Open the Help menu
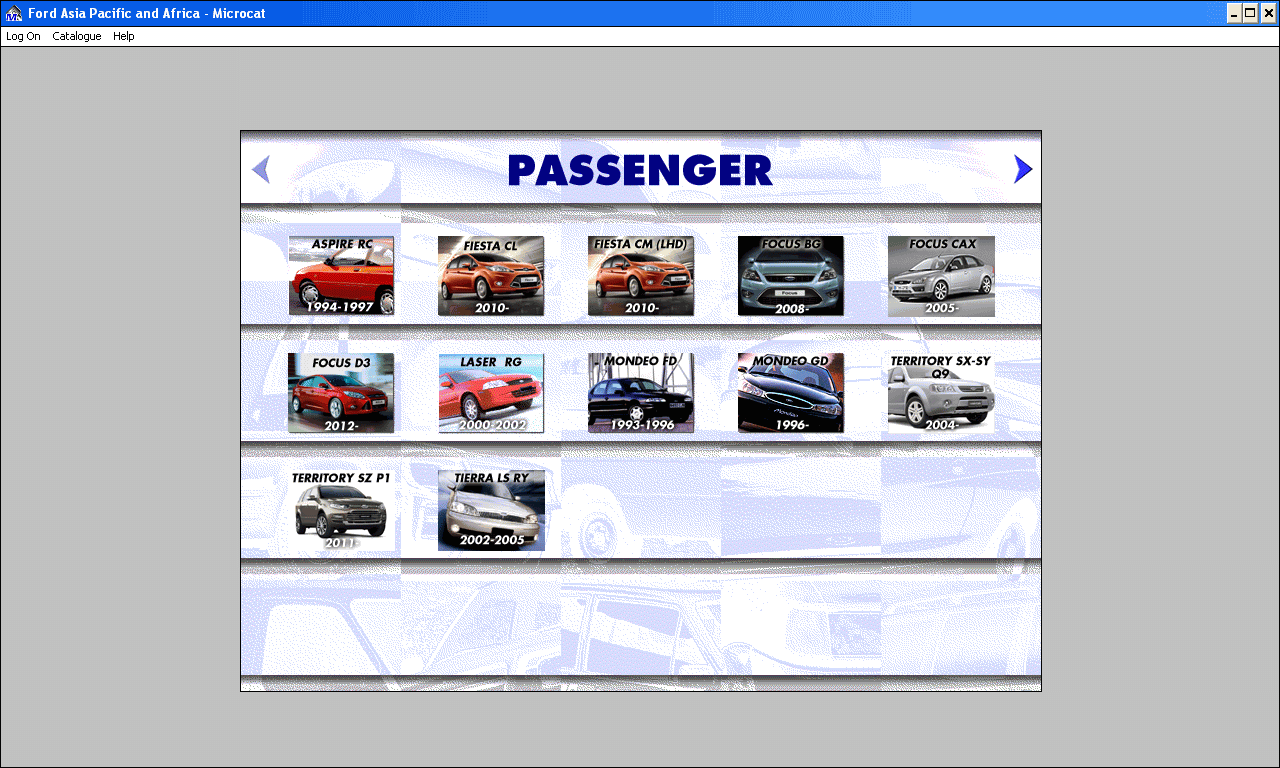Screen dimensions: 1280x768 (123, 36)
